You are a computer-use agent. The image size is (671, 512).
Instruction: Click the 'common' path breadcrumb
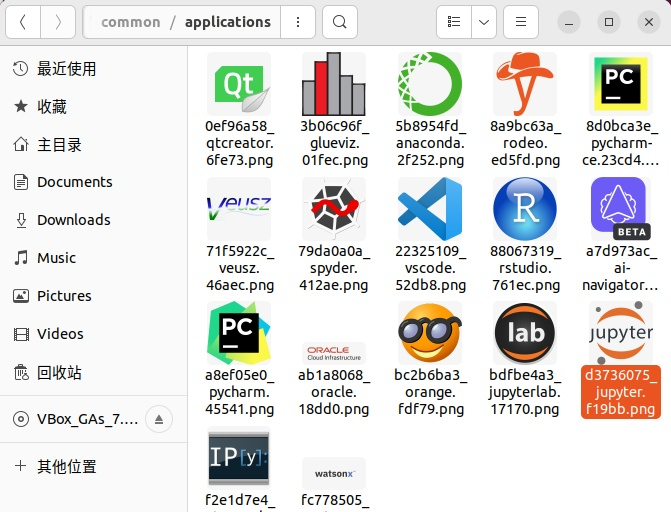tap(130, 22)
